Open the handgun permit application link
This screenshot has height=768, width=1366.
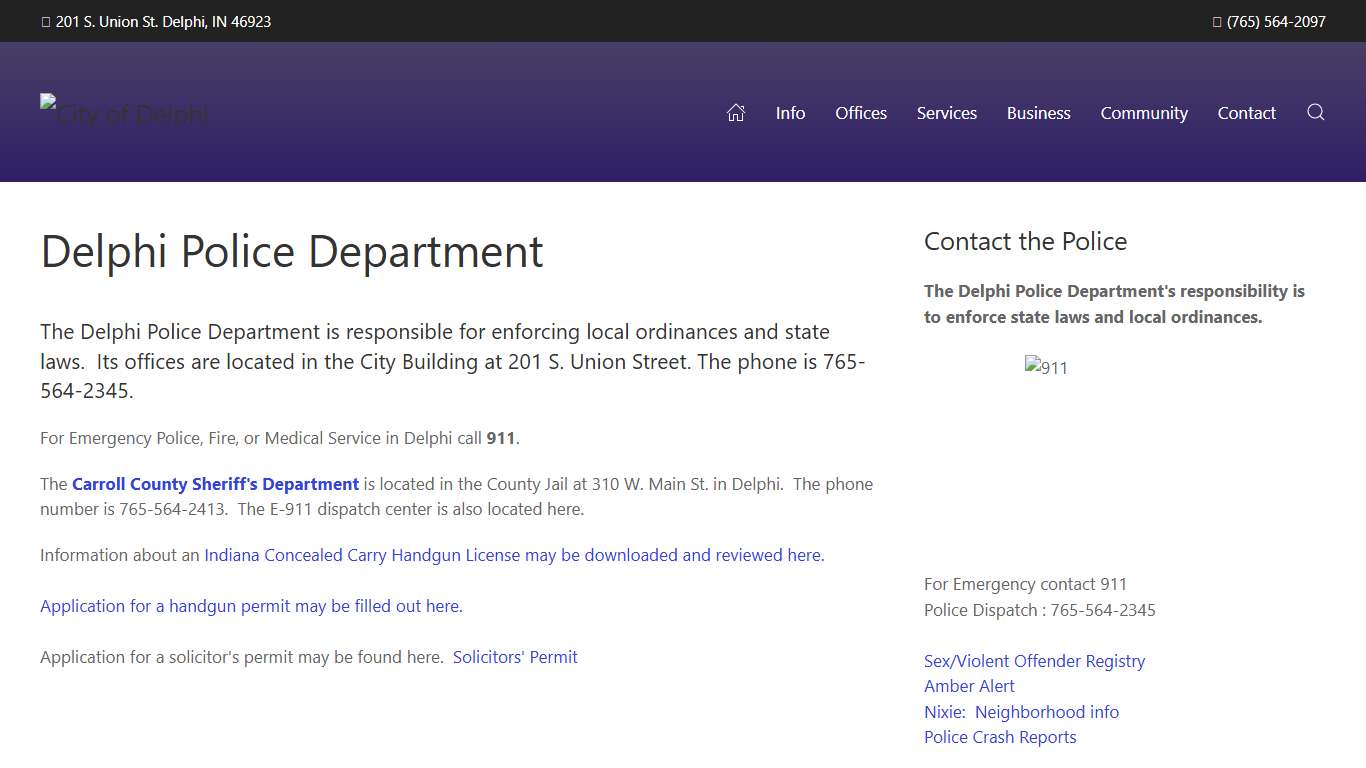click(251, 606)
